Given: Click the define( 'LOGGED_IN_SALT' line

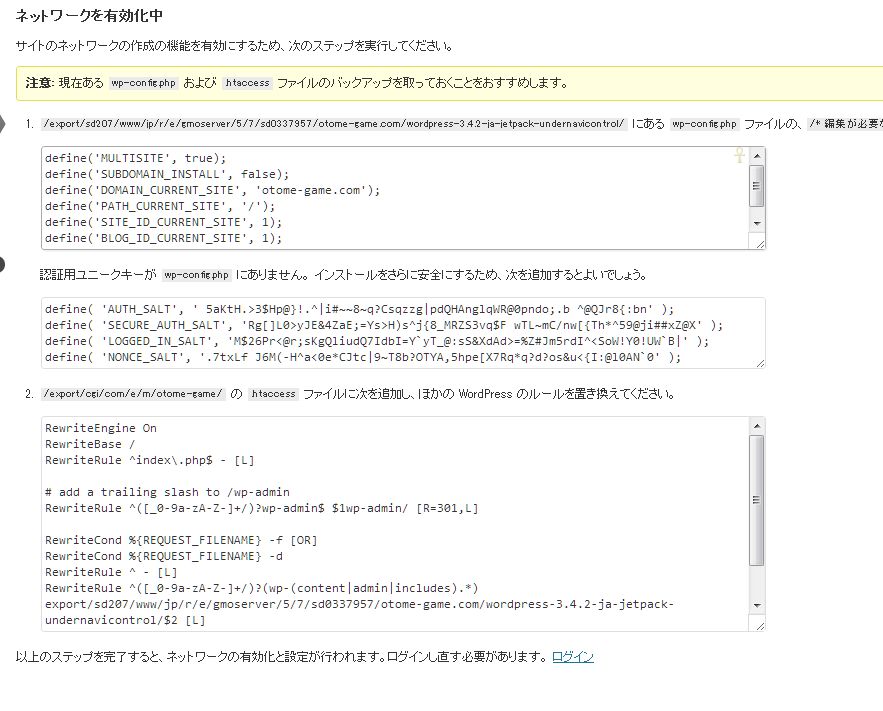Looking at the screenshot, I should (377, 341).
